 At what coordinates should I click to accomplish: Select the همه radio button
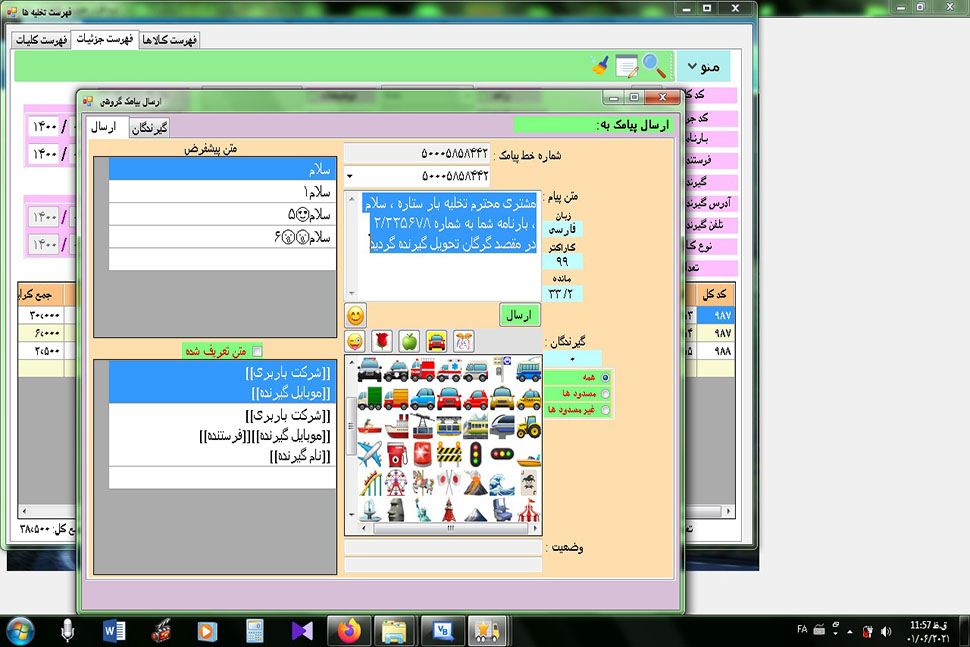point(605,377)
